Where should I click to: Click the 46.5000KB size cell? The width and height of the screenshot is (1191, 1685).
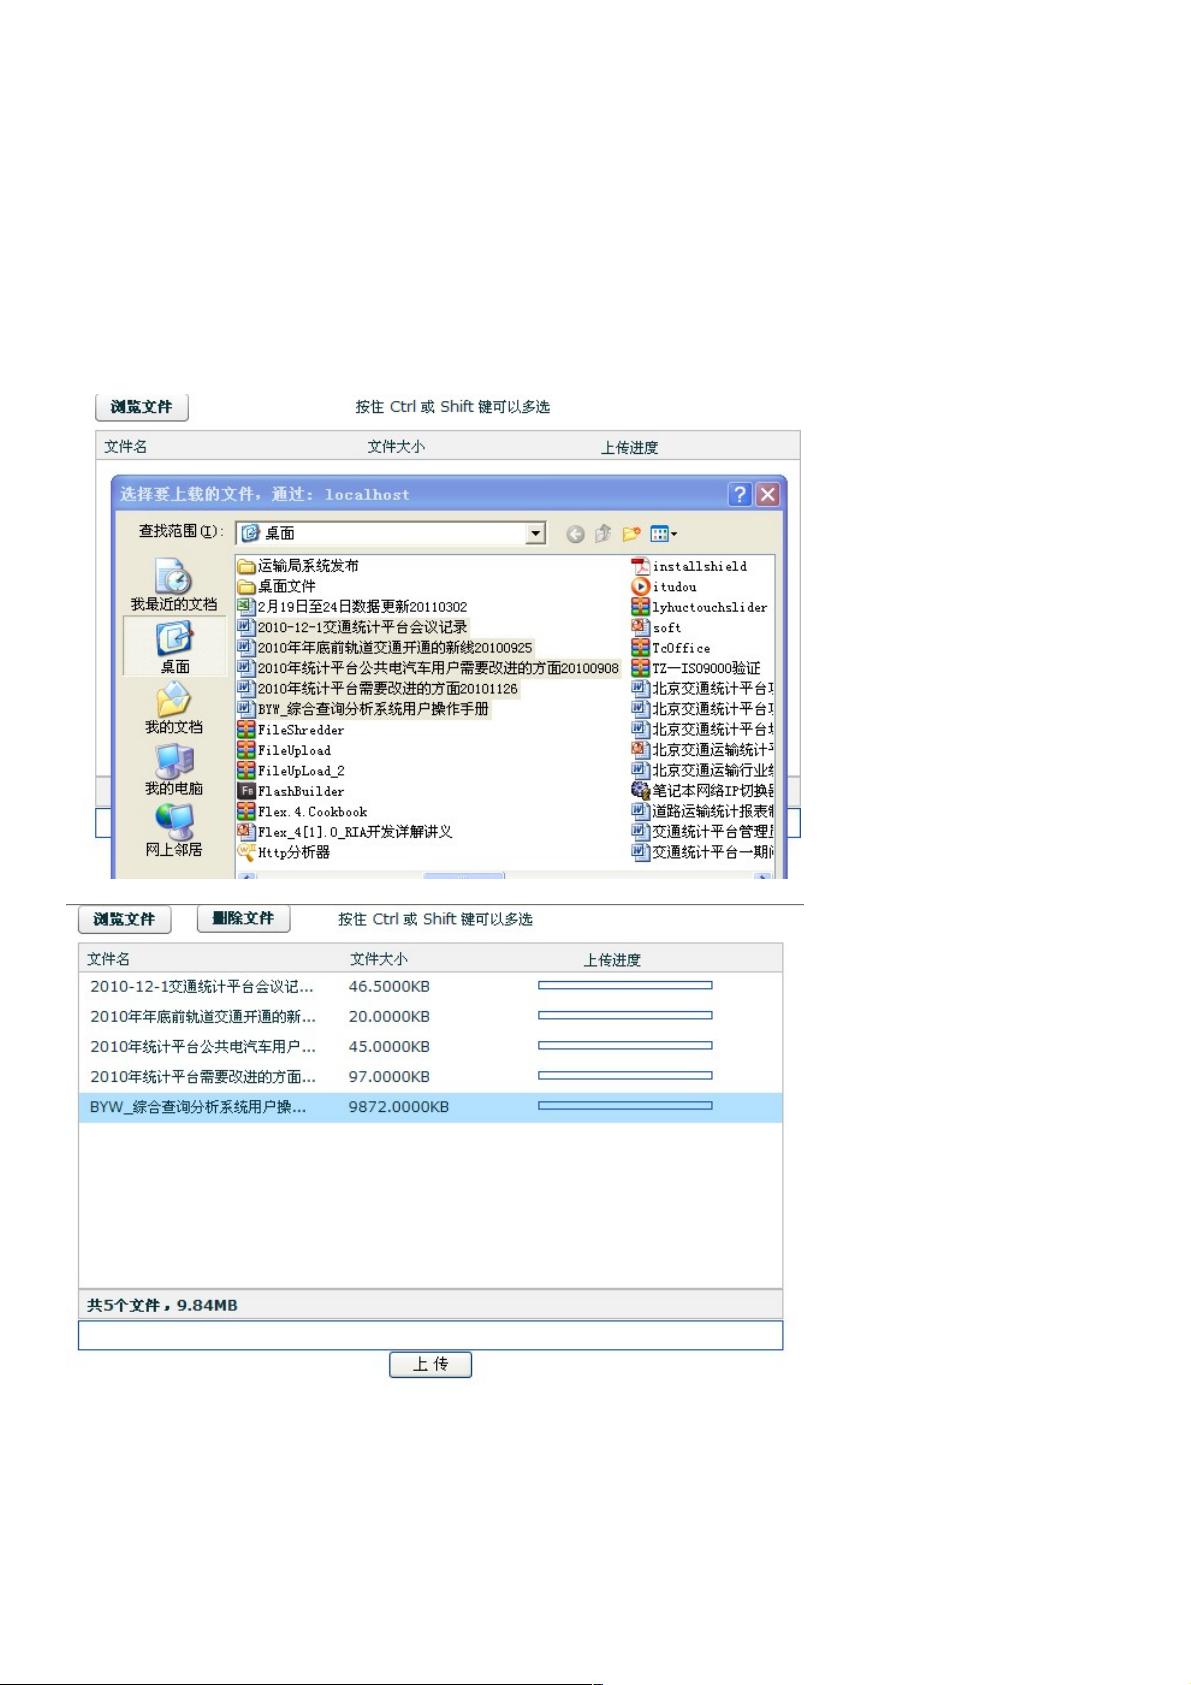click(x=389, y=986)
